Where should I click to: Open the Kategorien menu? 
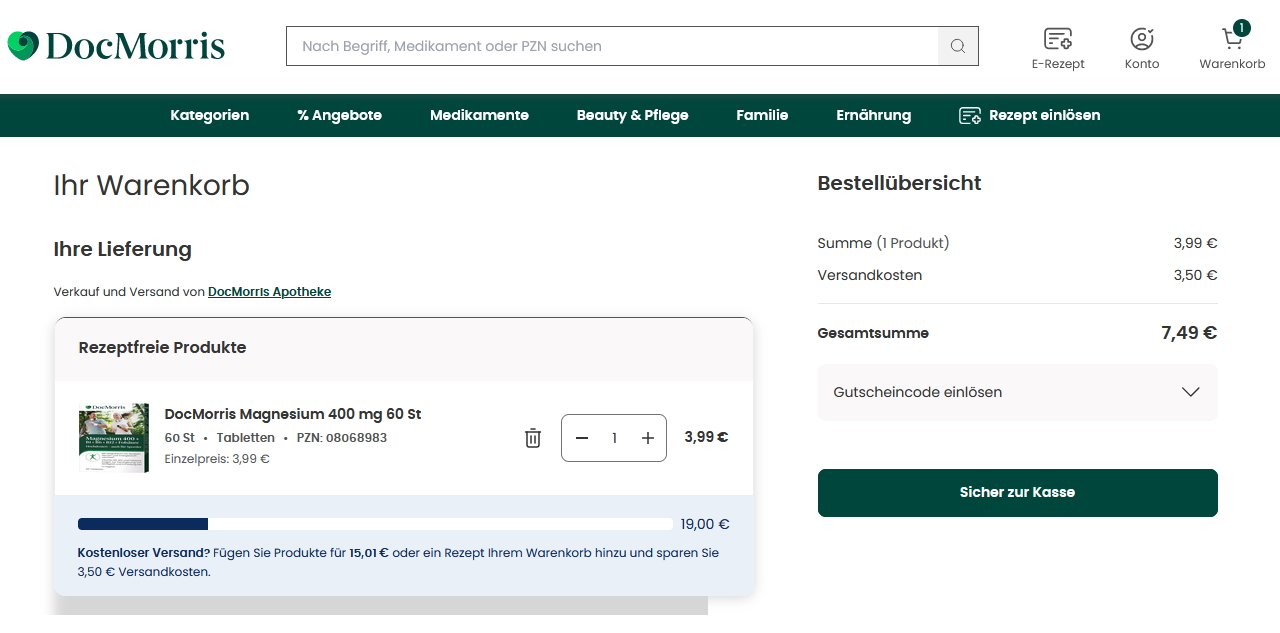[x=210, y=115]
